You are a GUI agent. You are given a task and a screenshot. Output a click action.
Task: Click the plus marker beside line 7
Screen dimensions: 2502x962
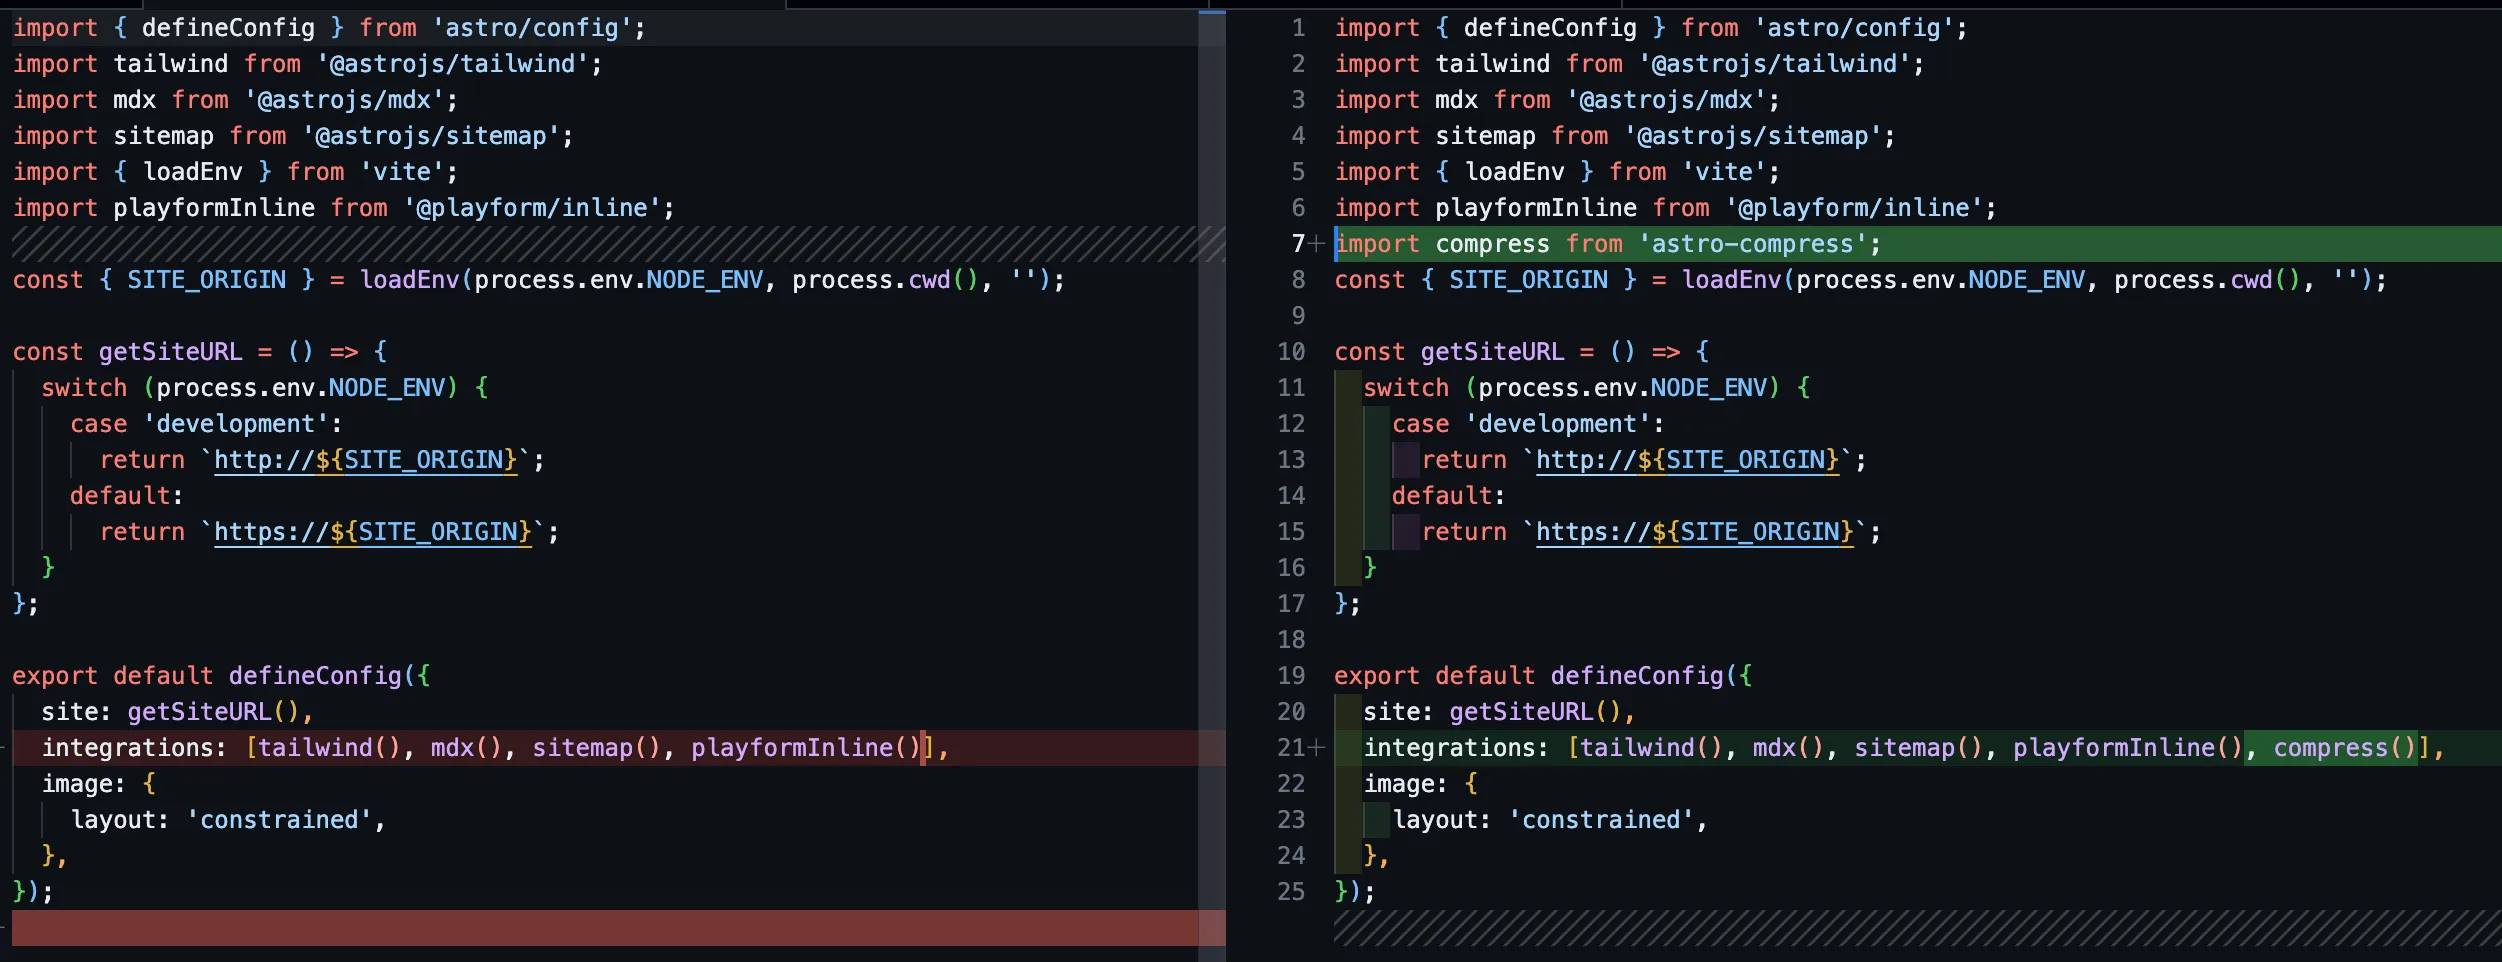click(1317, 244)
